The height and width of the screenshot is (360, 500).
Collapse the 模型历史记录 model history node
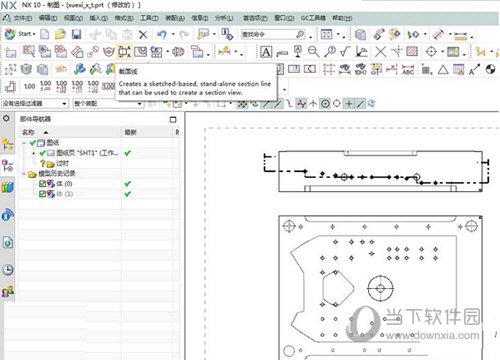[24, 174]
